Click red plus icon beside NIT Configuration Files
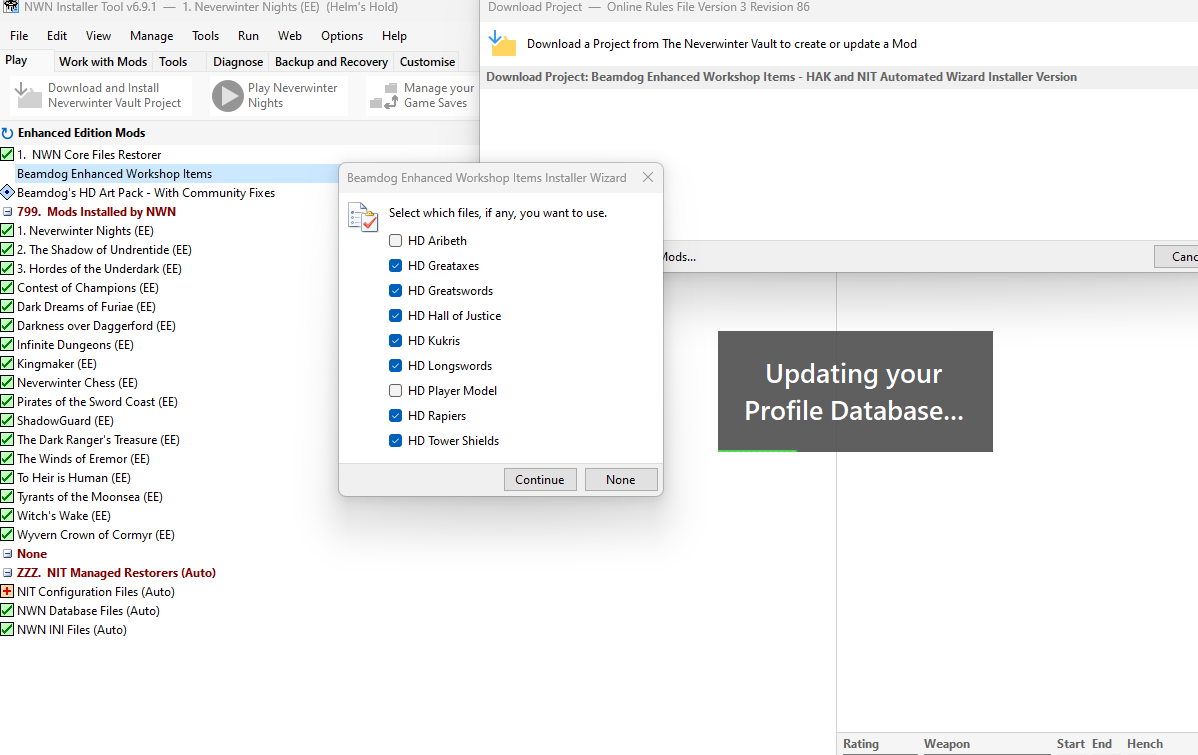Screen dimensions: 1198x755 pos(8,591)
